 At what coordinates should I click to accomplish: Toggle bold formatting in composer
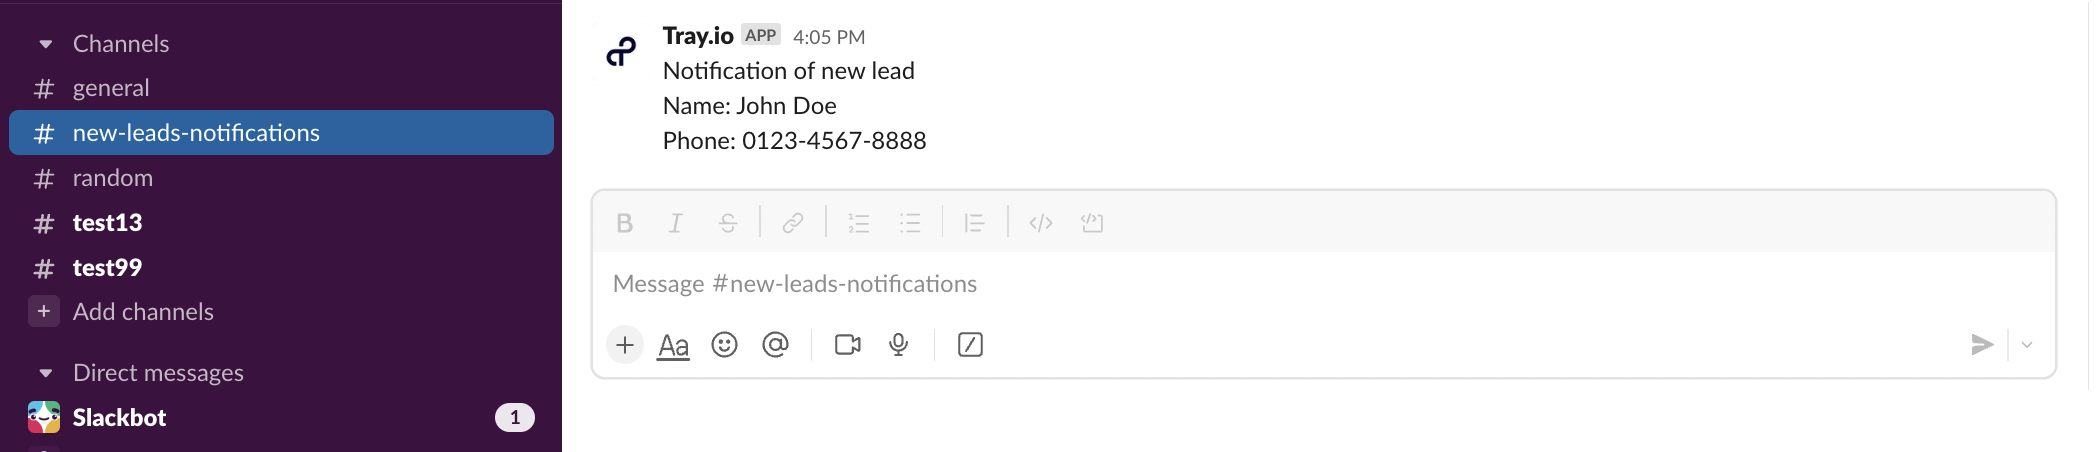[625, 223]
